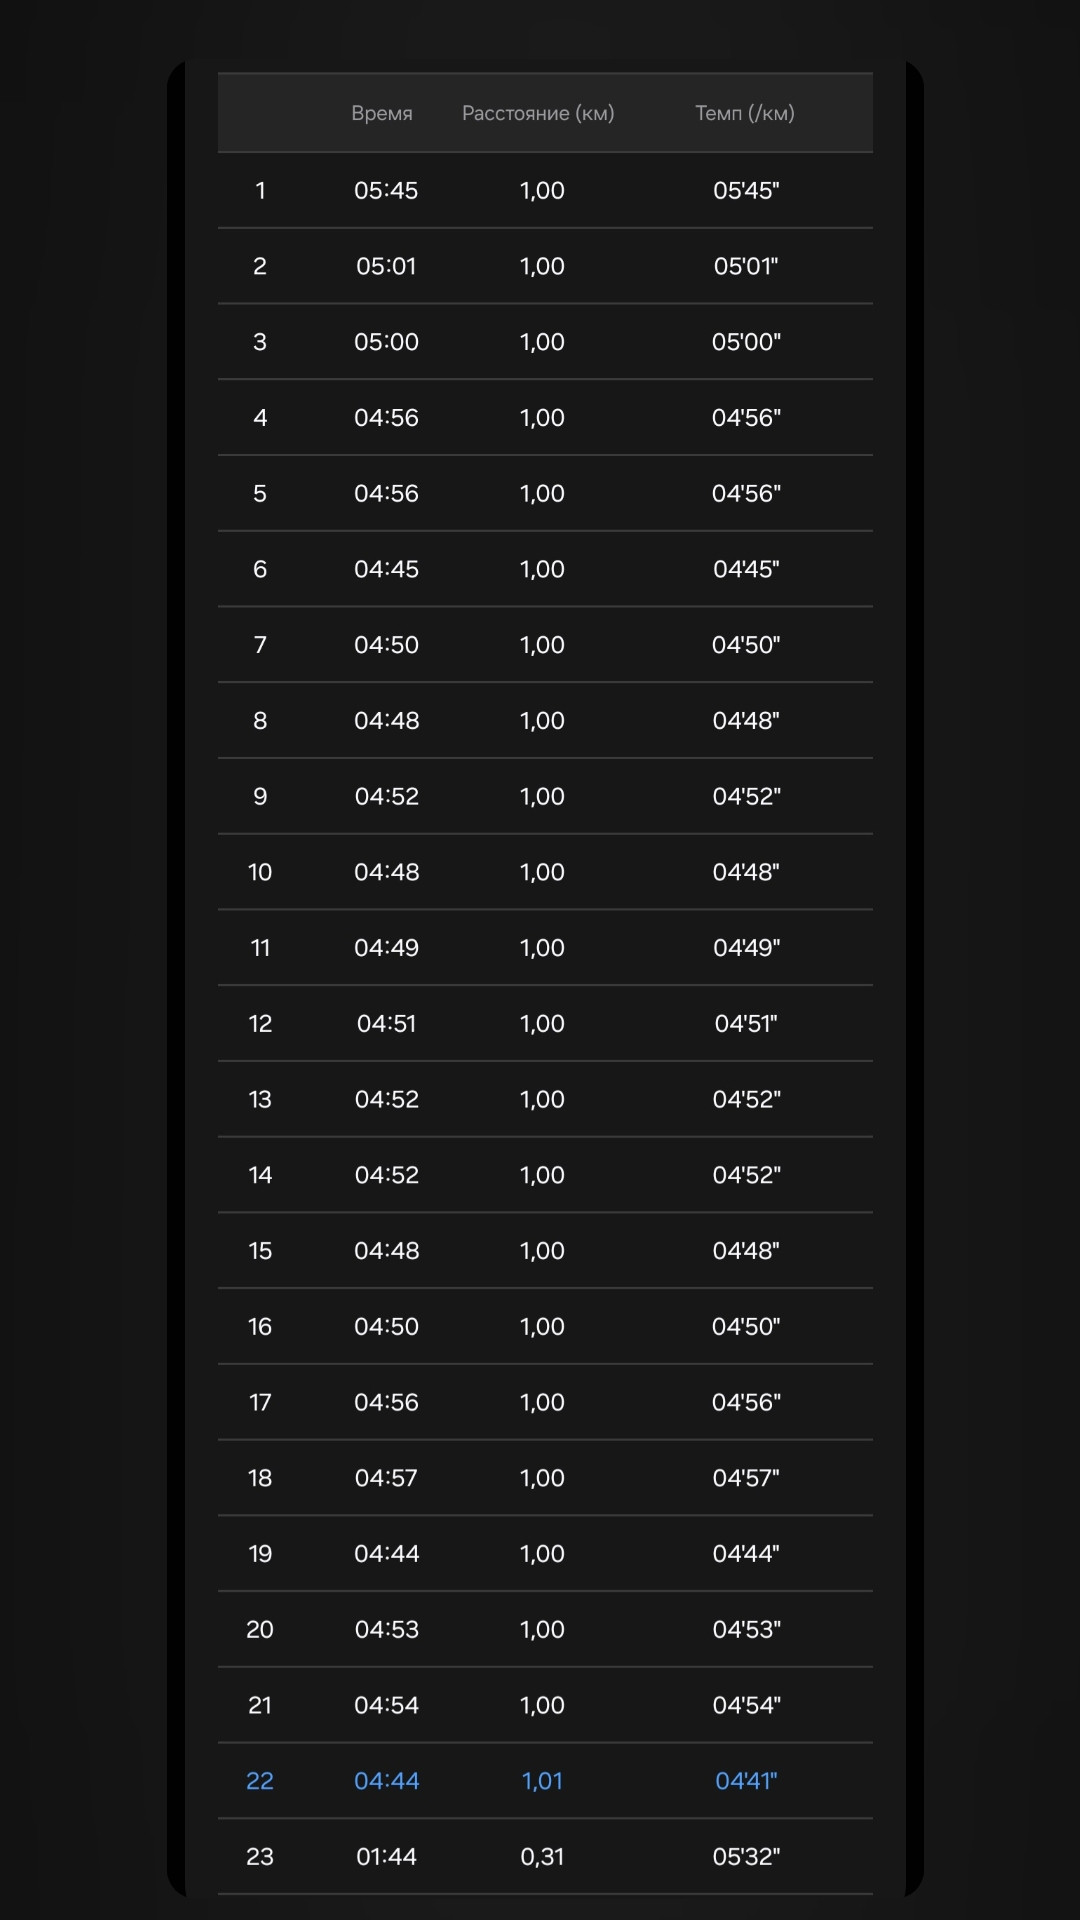Click lap 1 time 05:45
This screenshot has height=1920, width=1080.
(x=386, y=190)
